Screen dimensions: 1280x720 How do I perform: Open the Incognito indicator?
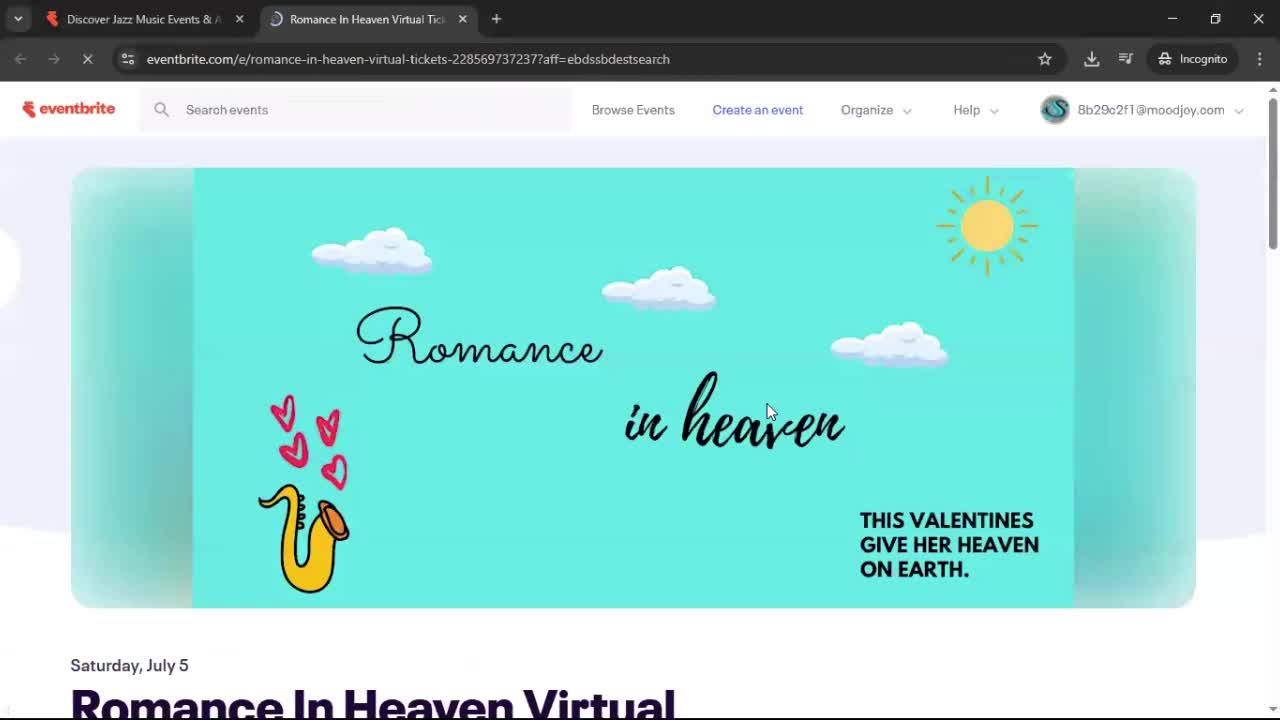(1192, 59)
